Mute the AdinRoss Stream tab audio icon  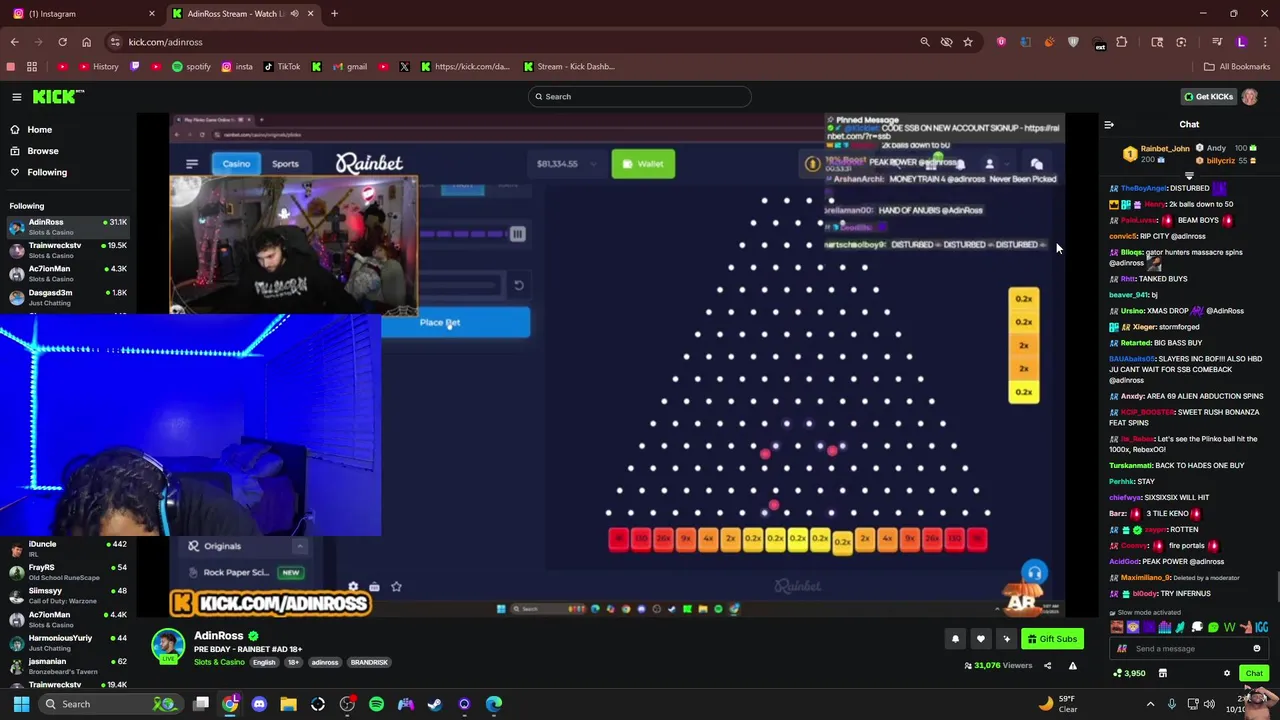[x=294, y=14]
